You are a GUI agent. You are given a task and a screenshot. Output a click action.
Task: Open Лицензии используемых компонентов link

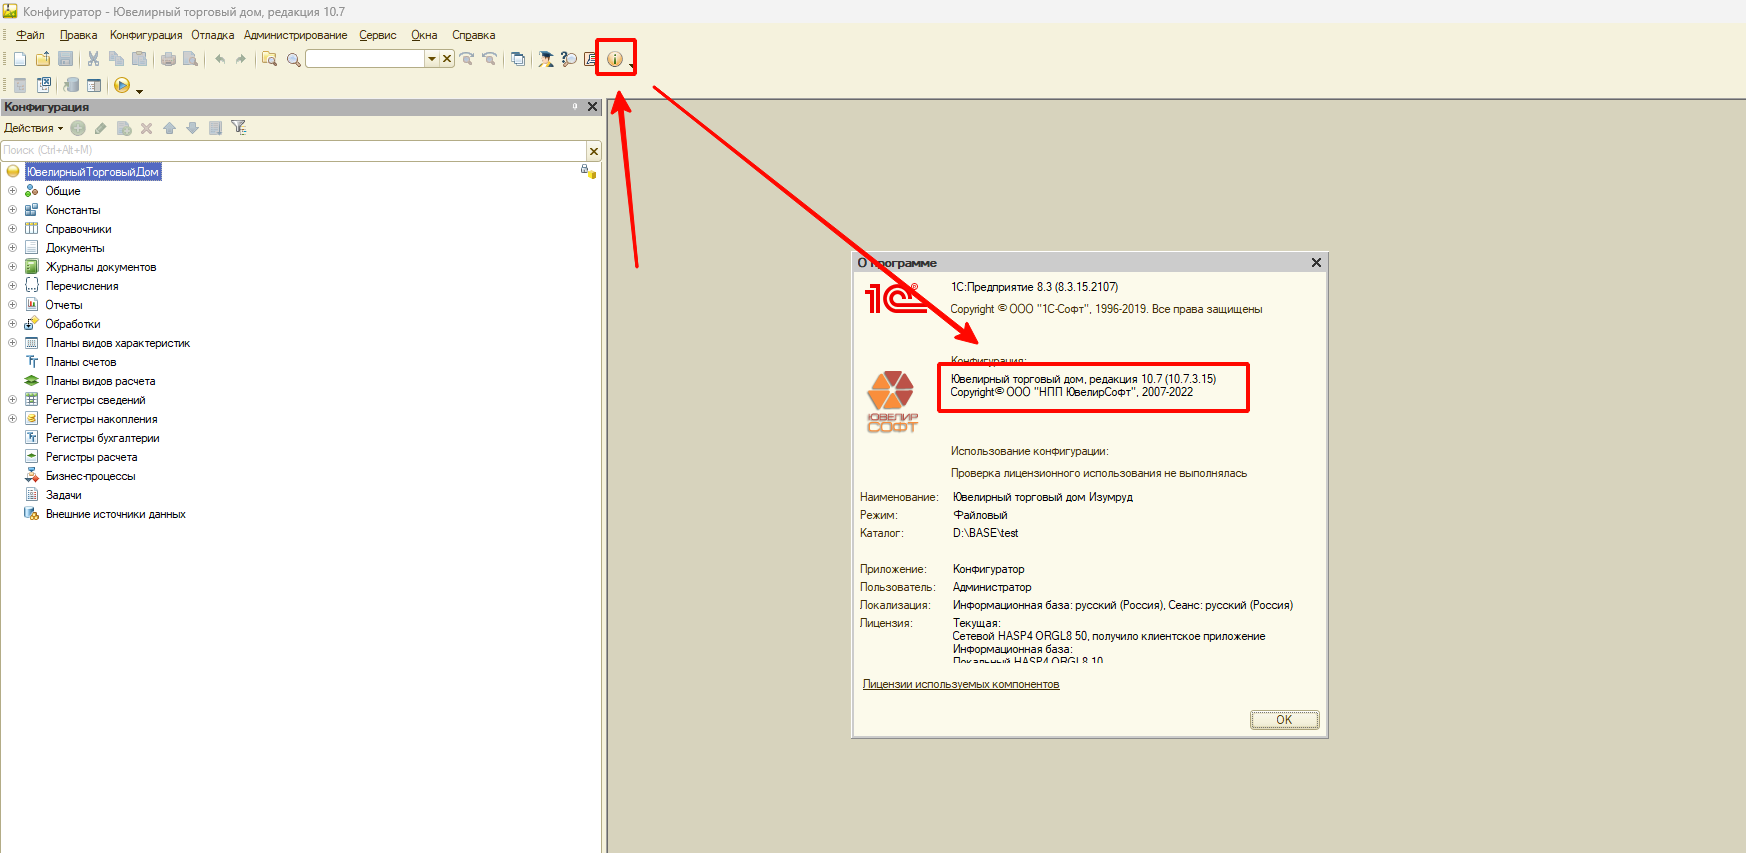click(961, 684)
